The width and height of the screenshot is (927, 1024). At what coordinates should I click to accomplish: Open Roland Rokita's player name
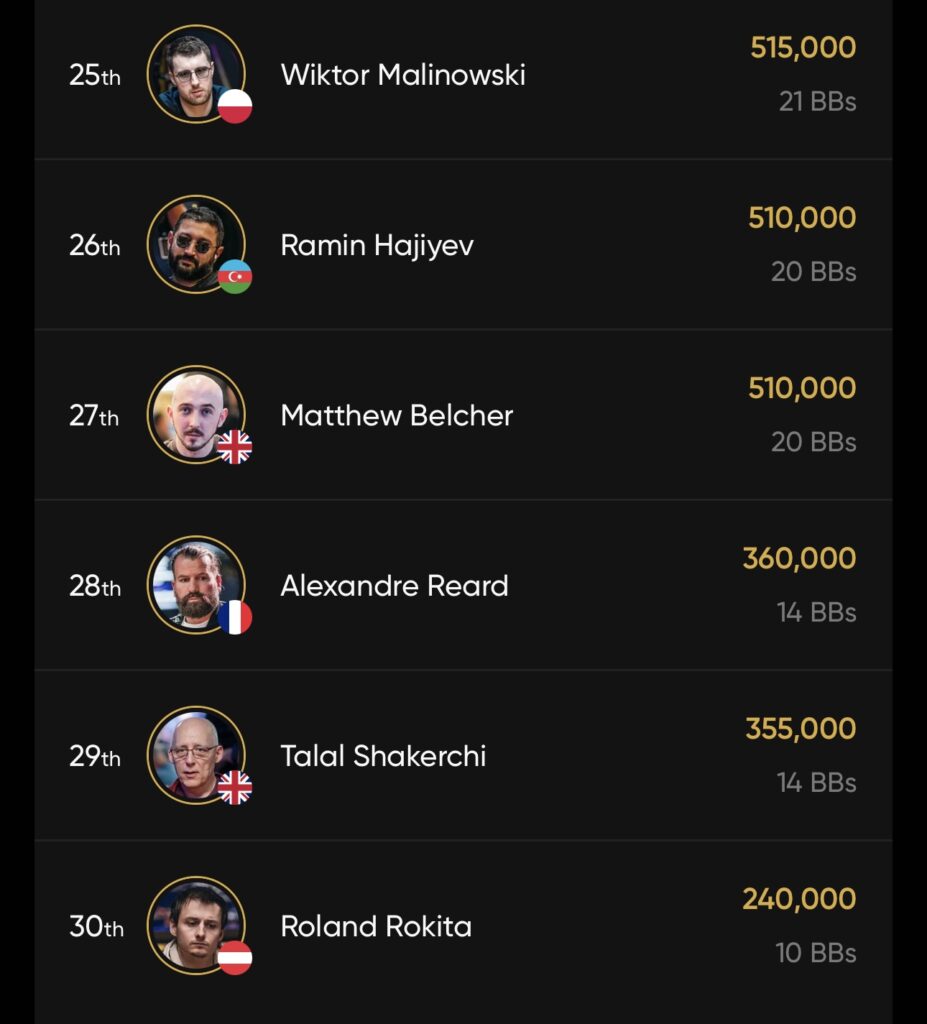pyautogui.click(x=376, y=927)
